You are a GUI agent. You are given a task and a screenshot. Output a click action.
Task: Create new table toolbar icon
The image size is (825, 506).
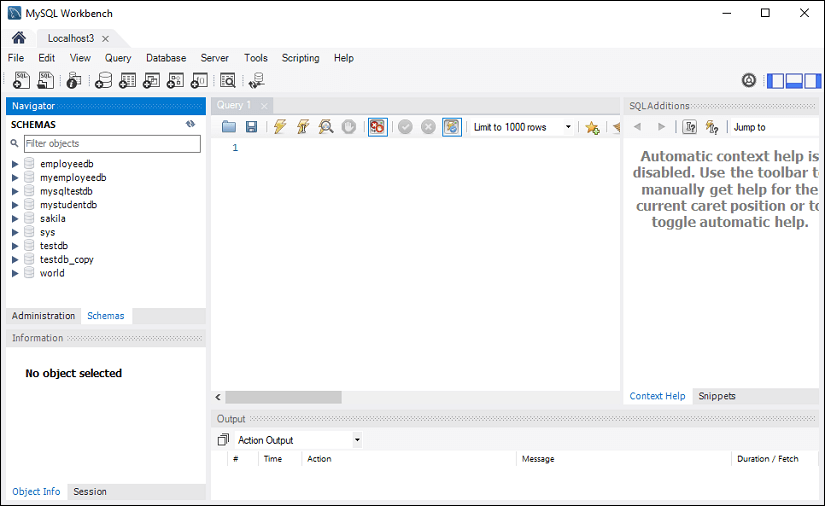[x=127, y=80]
